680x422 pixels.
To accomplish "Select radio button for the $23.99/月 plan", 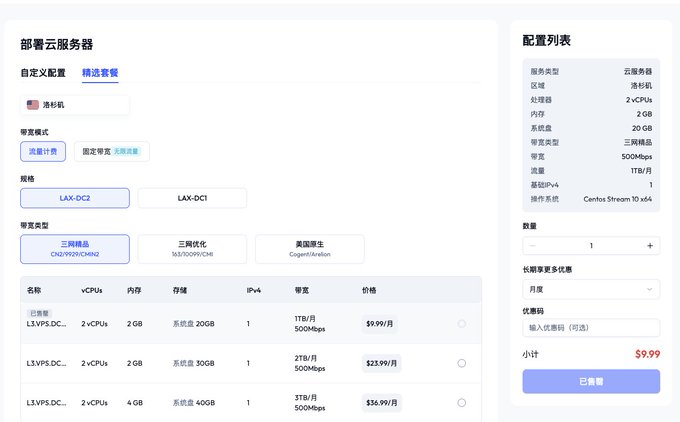I will 461,363.
